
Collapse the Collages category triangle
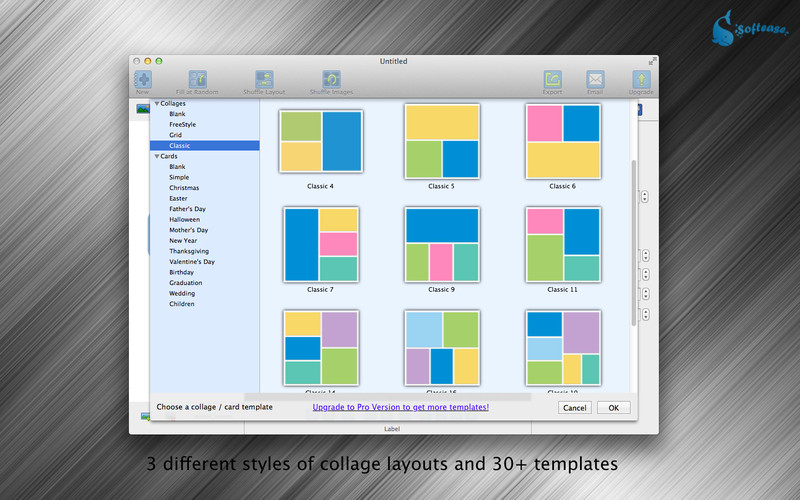click(x=156, y=104)
